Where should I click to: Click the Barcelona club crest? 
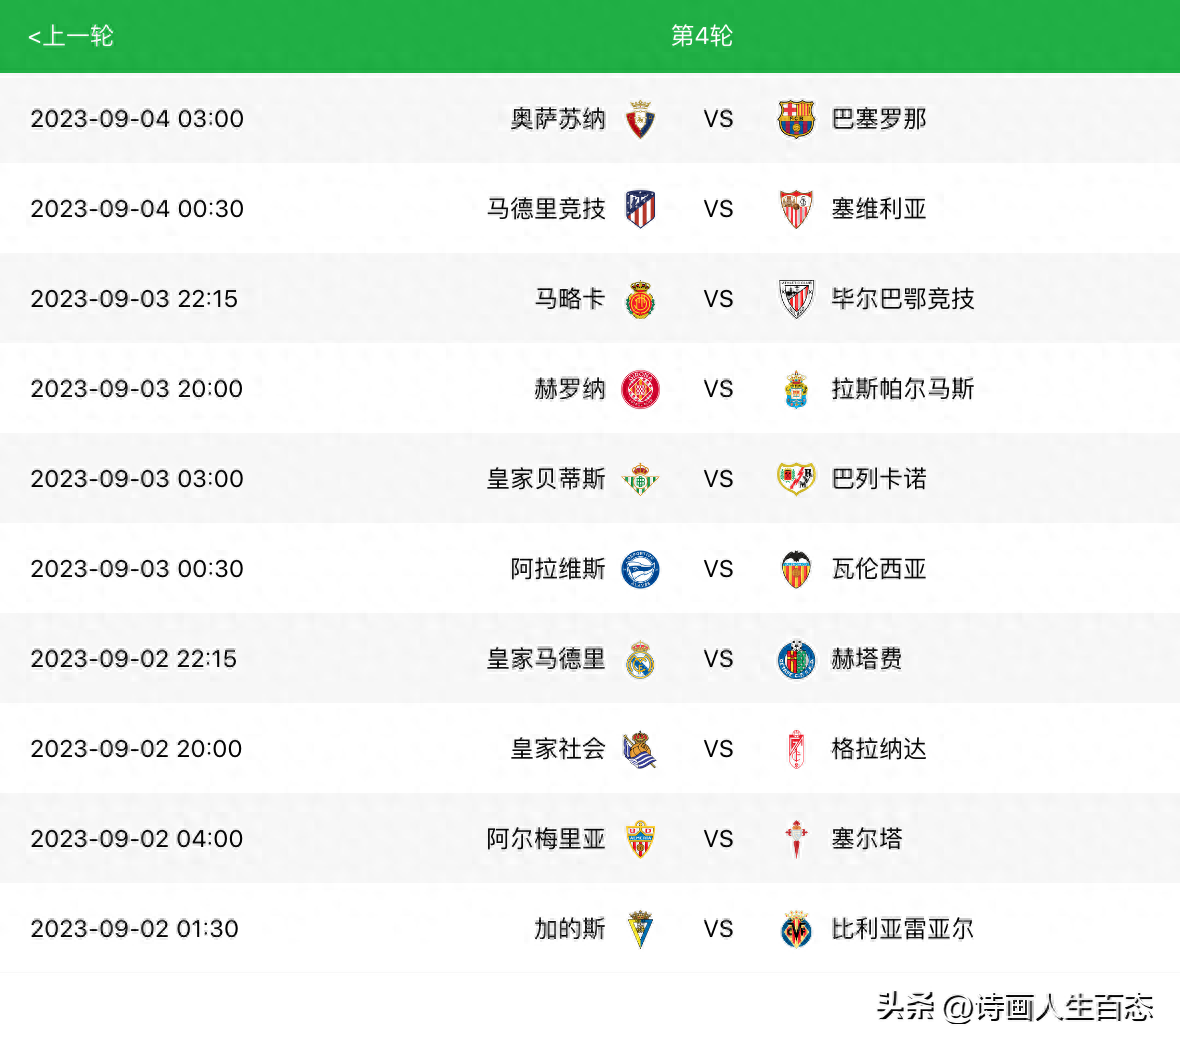(x=796, y=119)
